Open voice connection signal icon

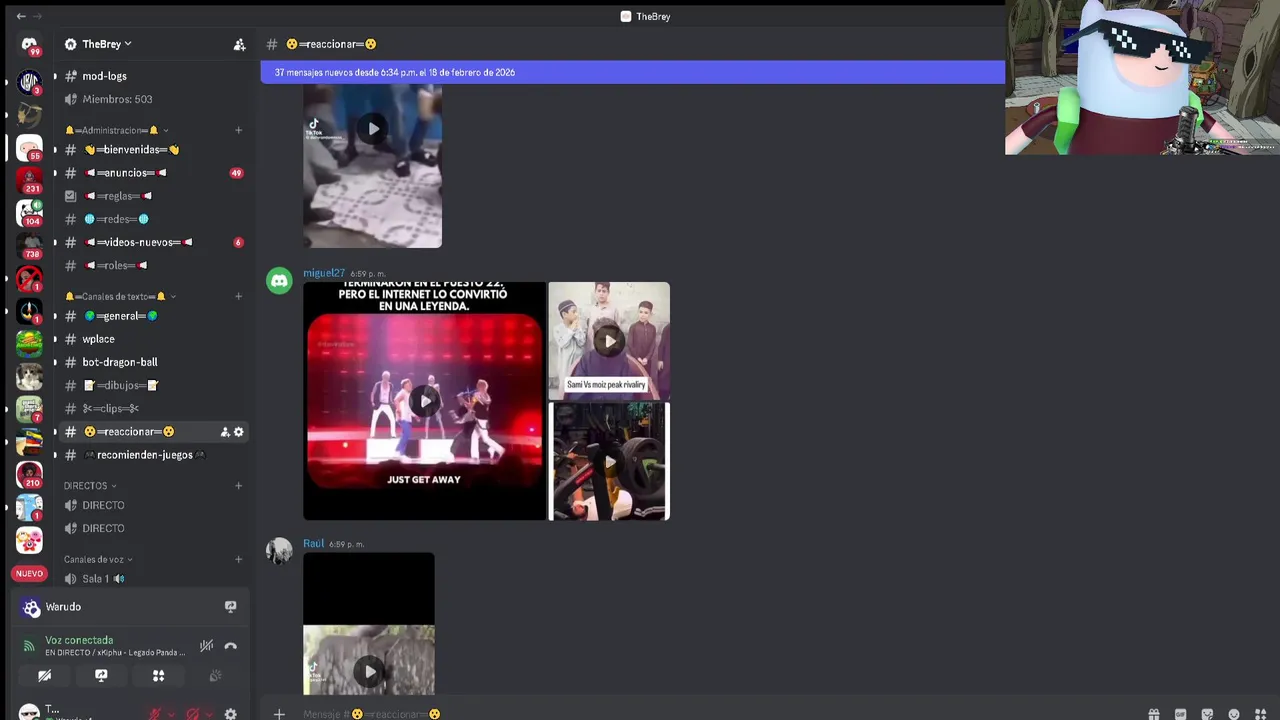[x=29, y=646]
